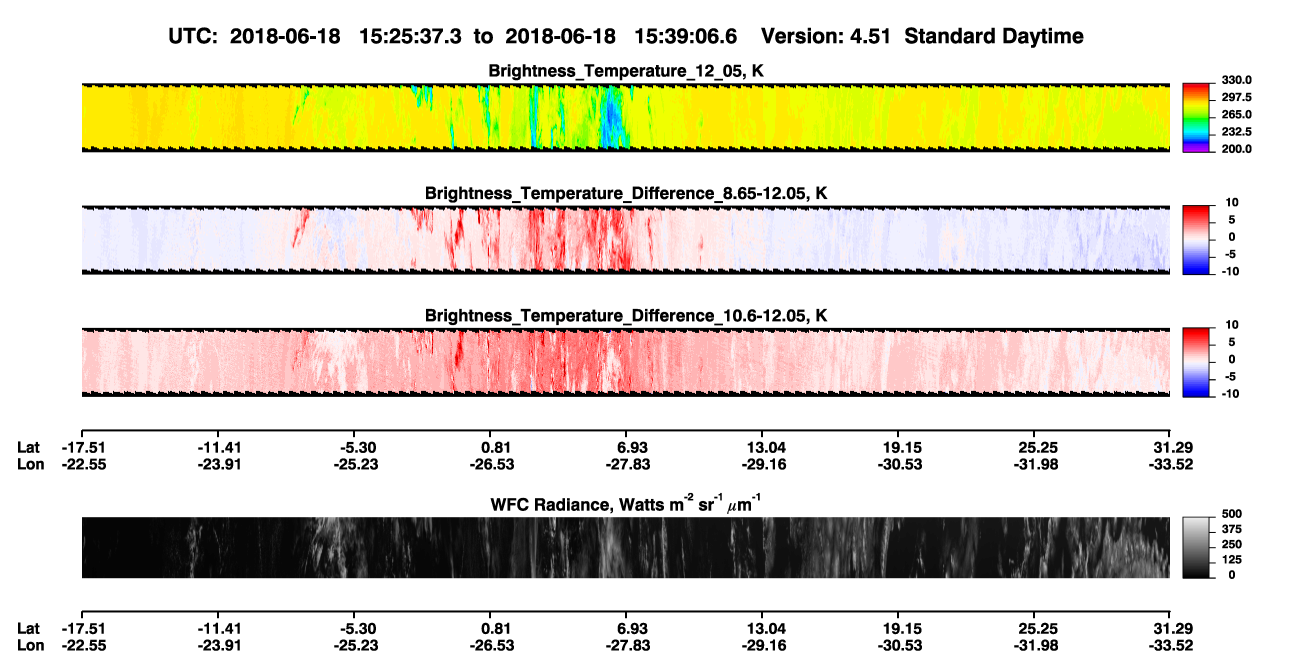
Task: Click longitude -30.53 below WFC Radiance strip
Action: coord(899,644)
